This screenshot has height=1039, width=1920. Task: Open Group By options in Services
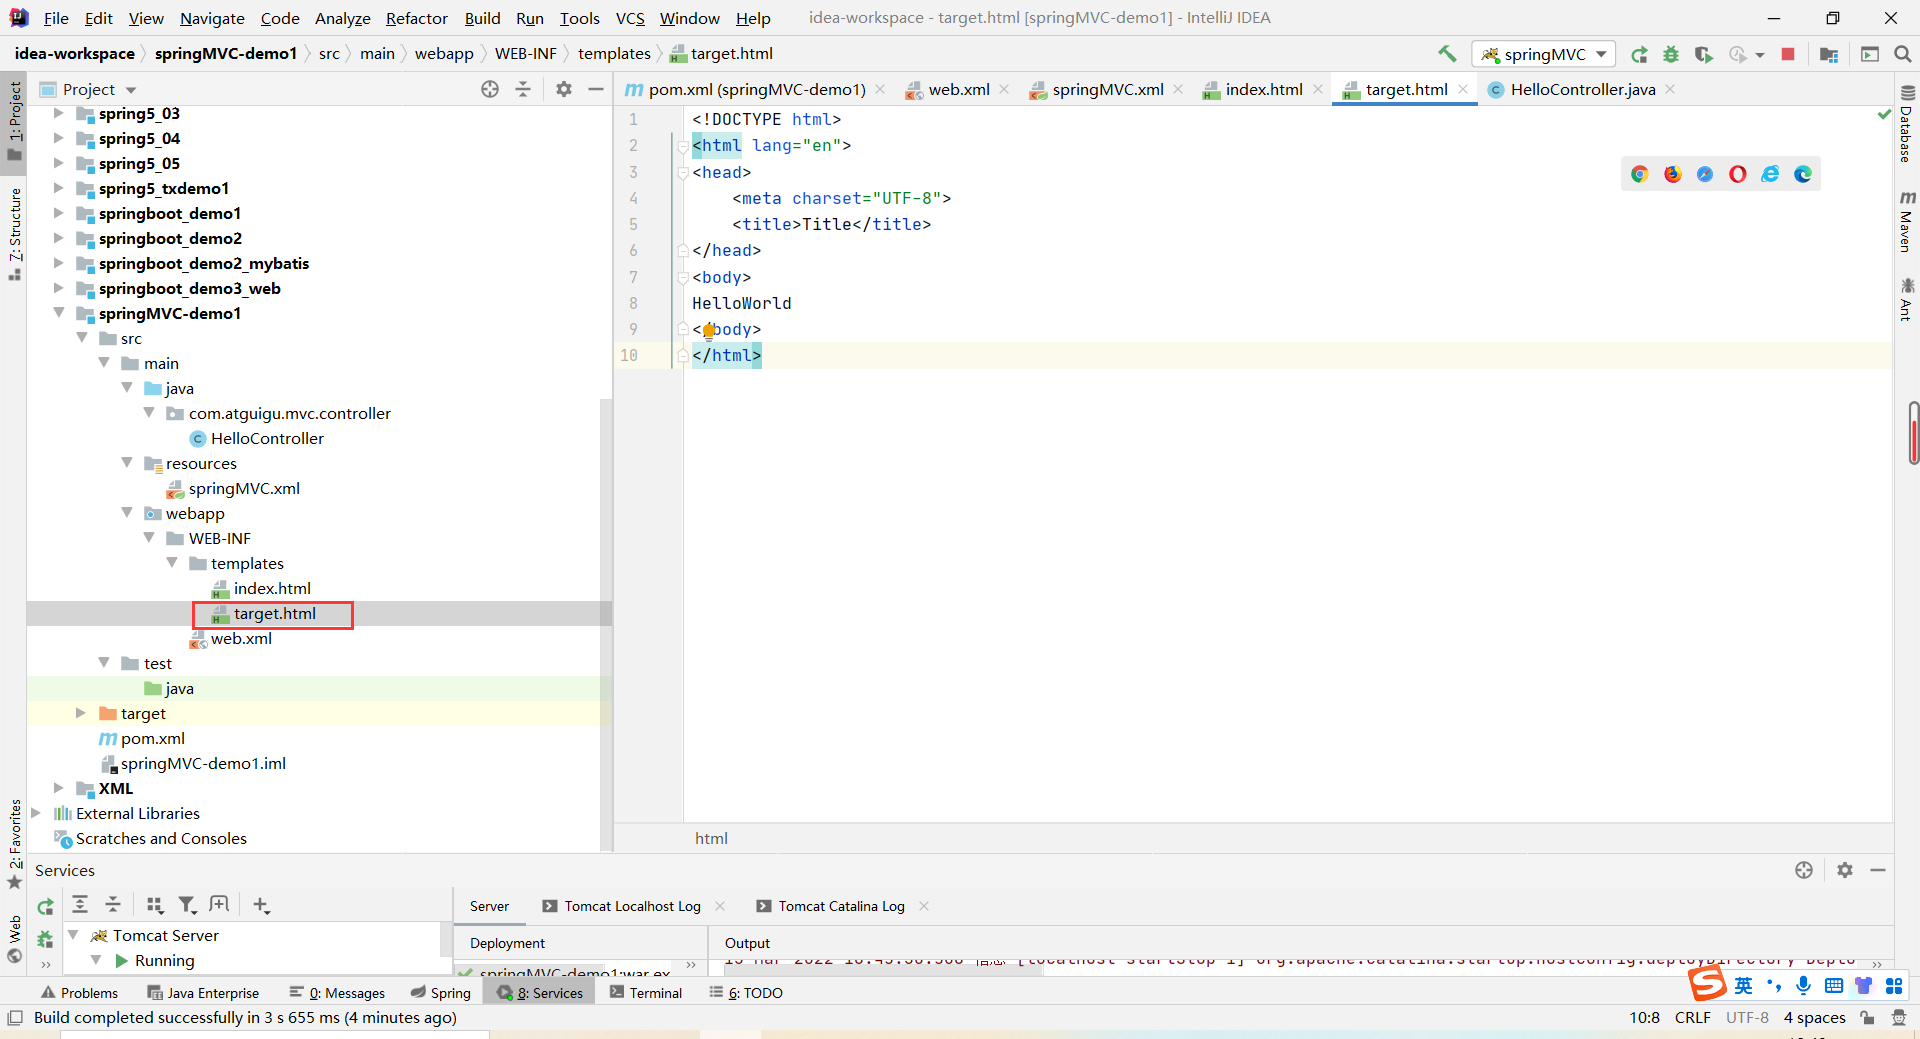(154, 904)
